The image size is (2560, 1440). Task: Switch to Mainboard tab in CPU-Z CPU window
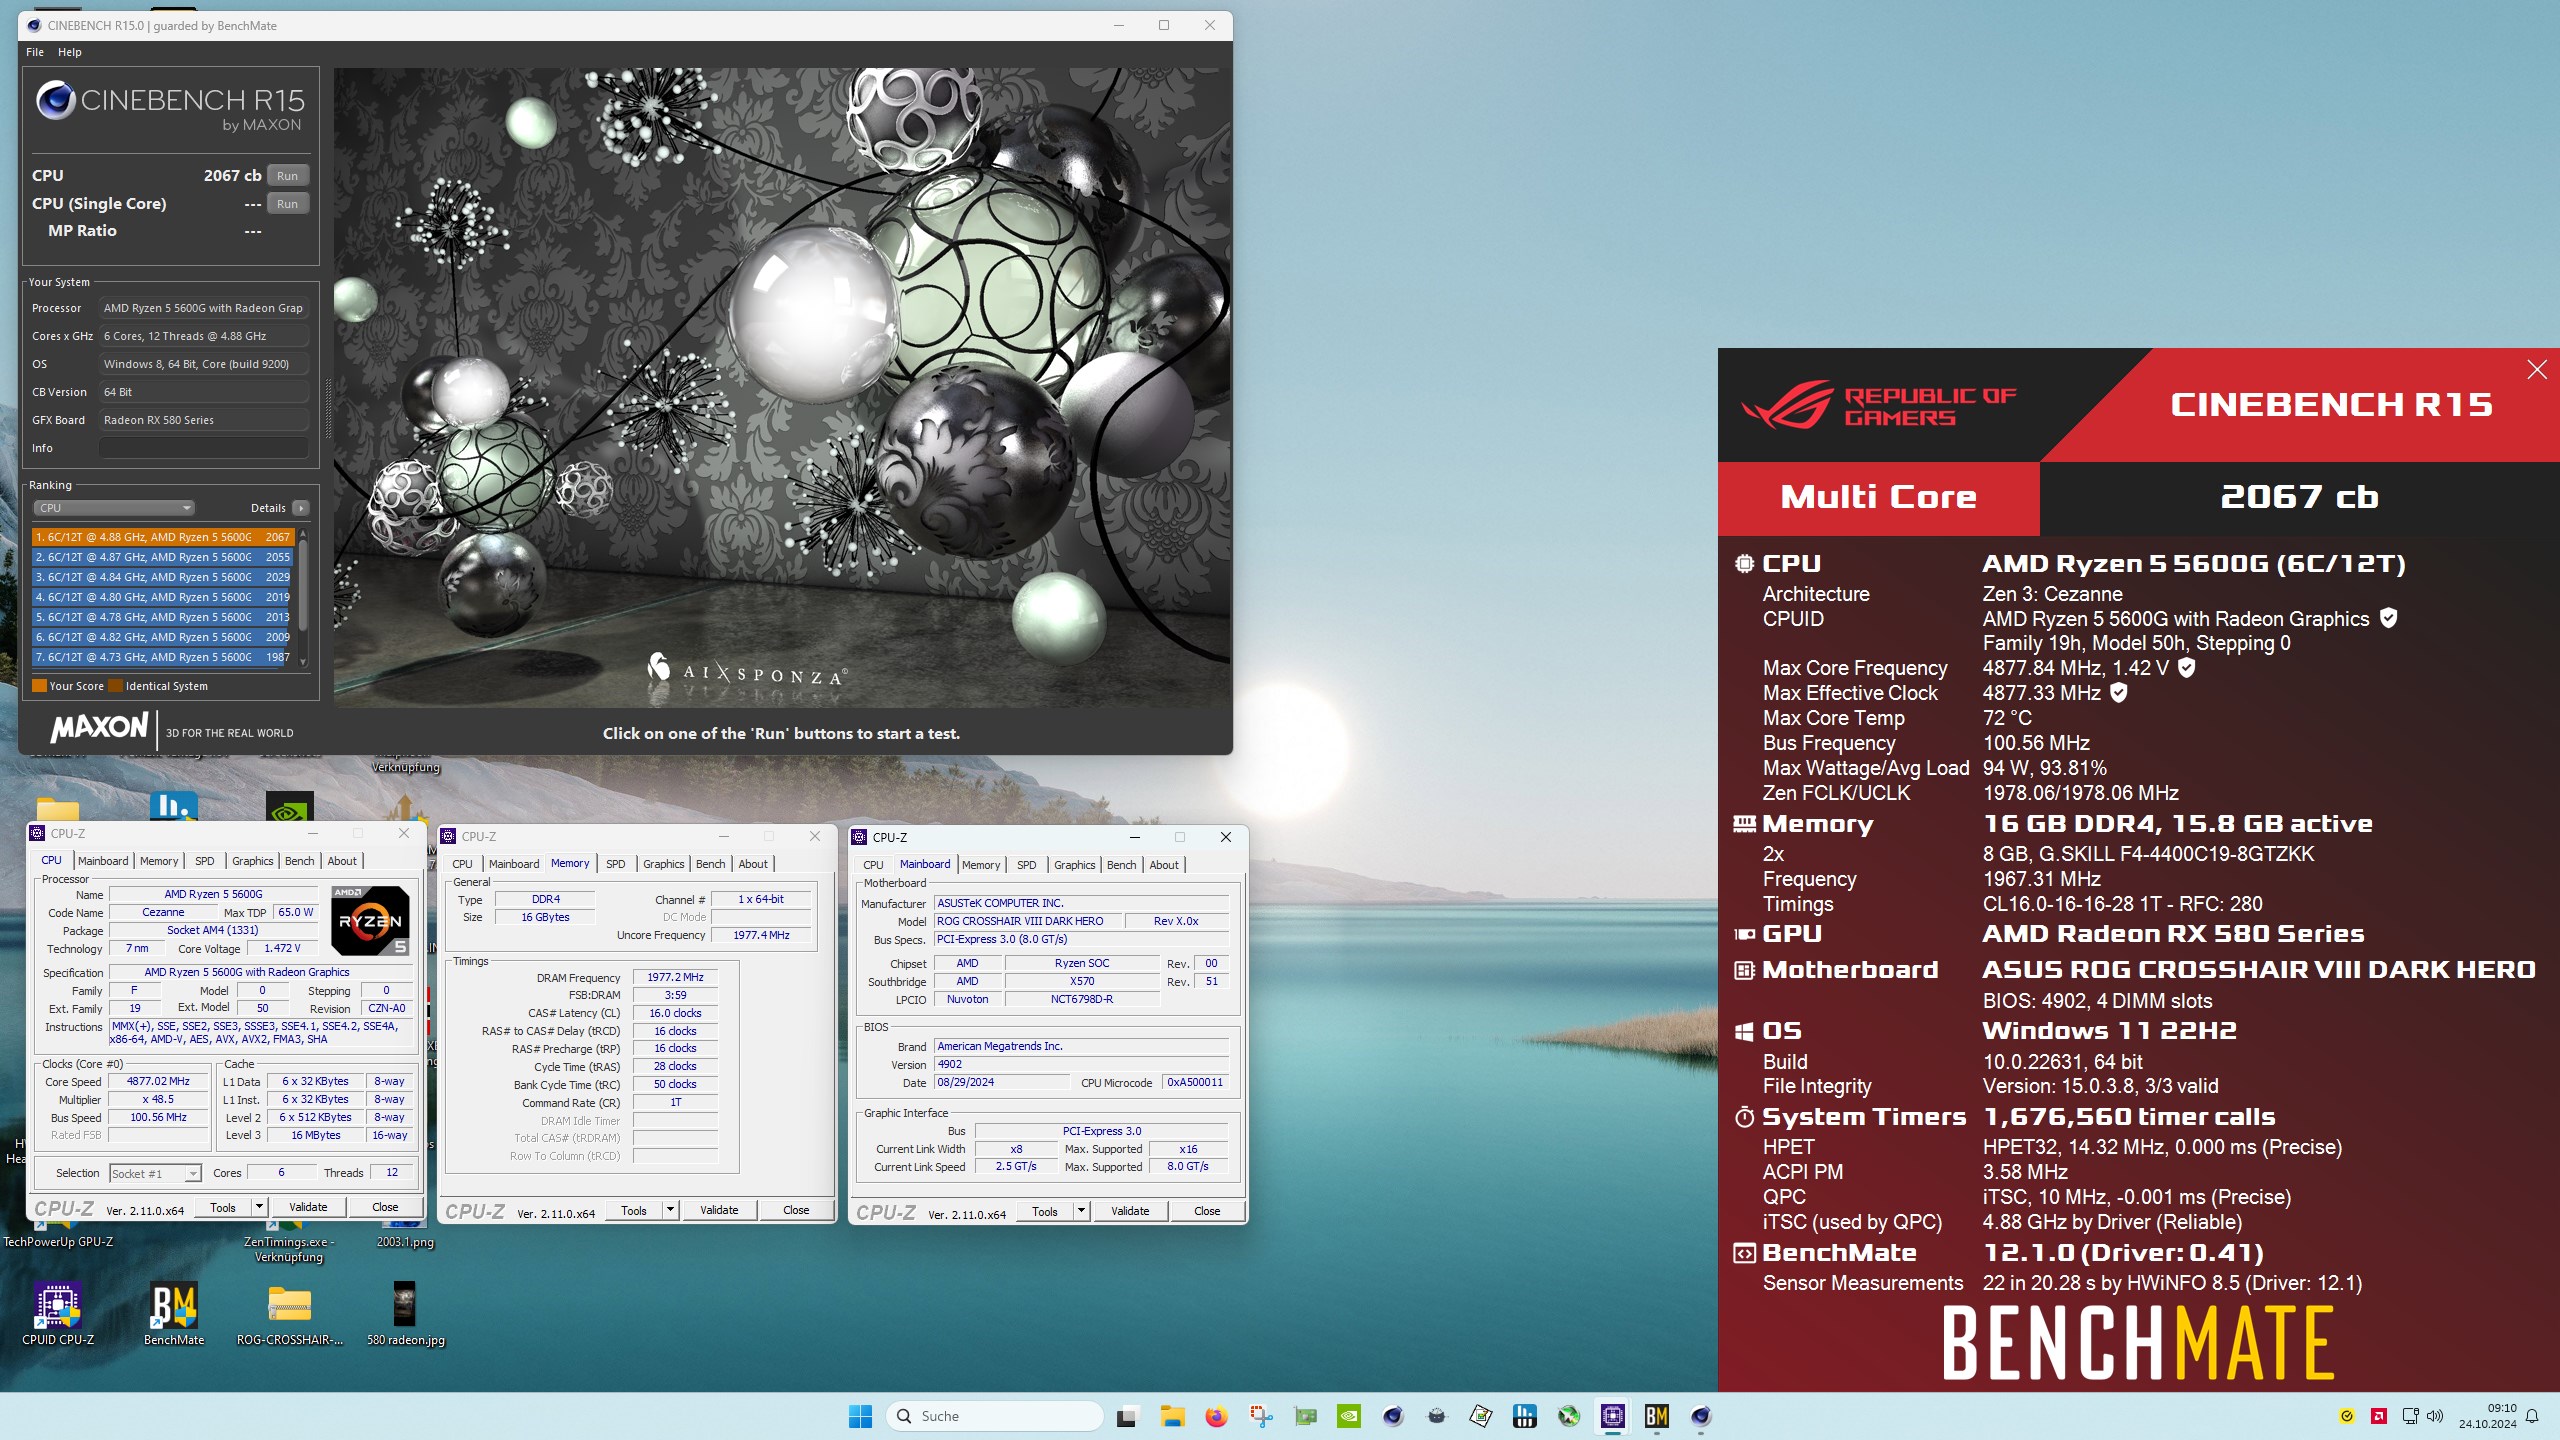[x=103, y=861]
